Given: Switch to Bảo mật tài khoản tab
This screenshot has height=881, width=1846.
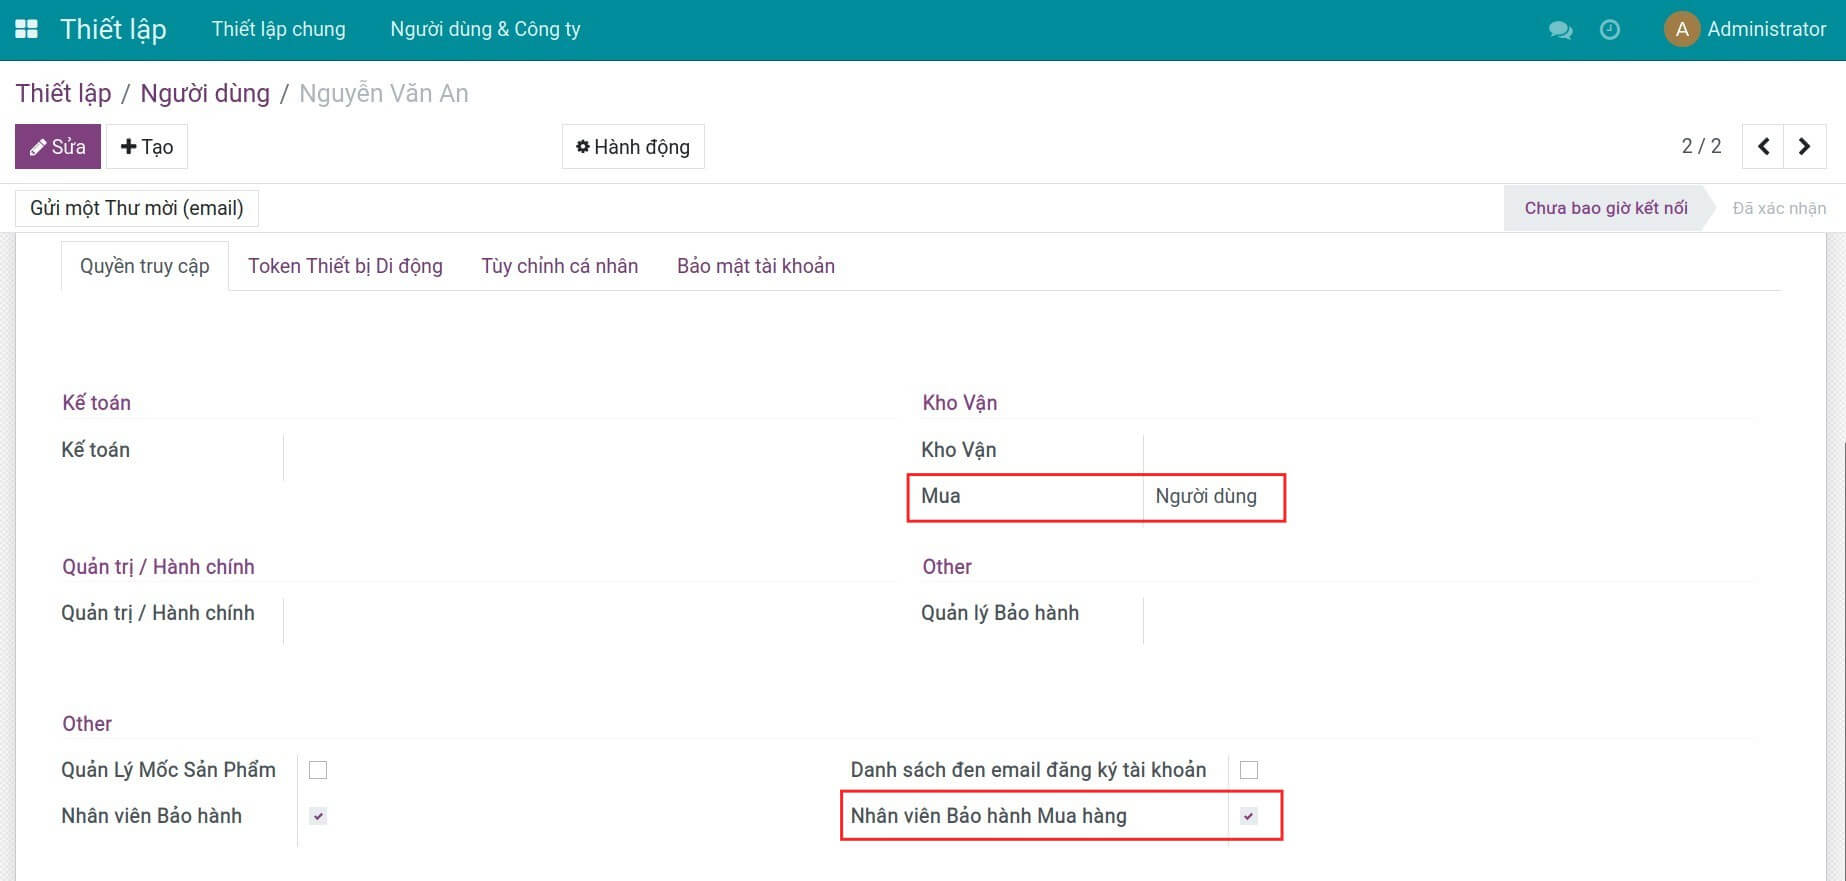Looking at the screenshot, I should click(755, 266).
